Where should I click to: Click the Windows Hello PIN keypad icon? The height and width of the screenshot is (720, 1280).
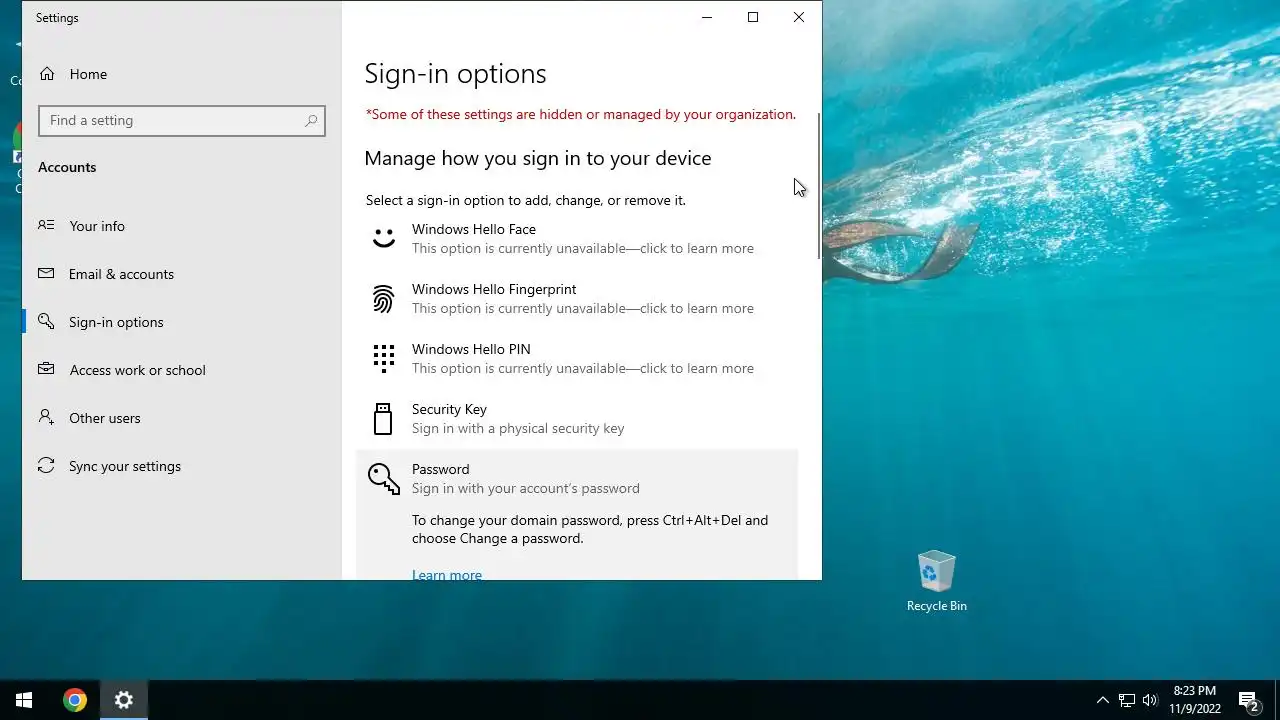tap(383, 358)
